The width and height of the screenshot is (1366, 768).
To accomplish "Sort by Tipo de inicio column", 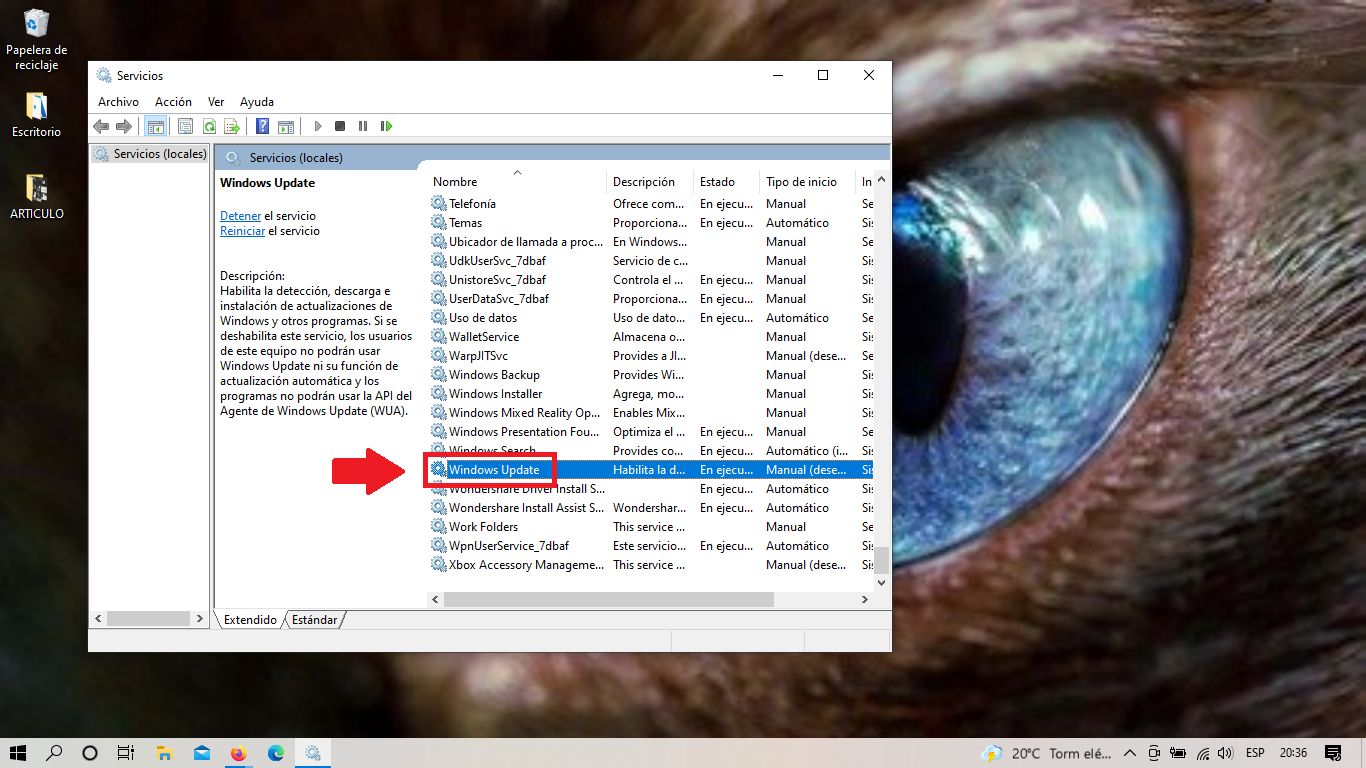I will click(x=801, y=182).
